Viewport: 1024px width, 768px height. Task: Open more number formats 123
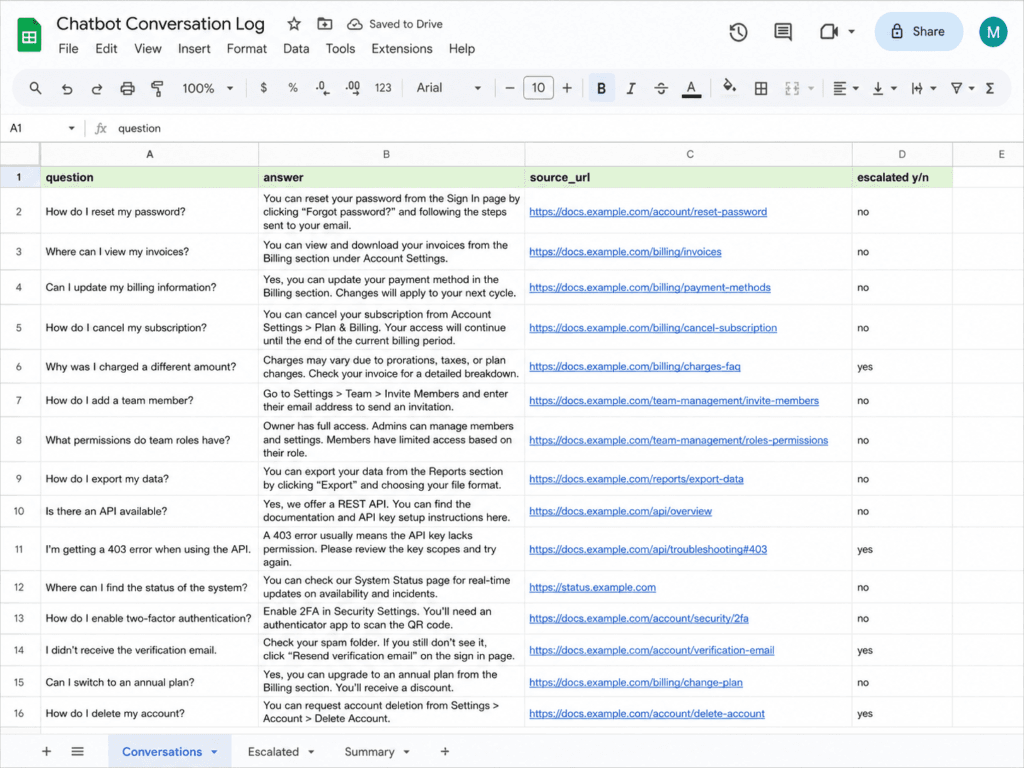tap(383, 88)
